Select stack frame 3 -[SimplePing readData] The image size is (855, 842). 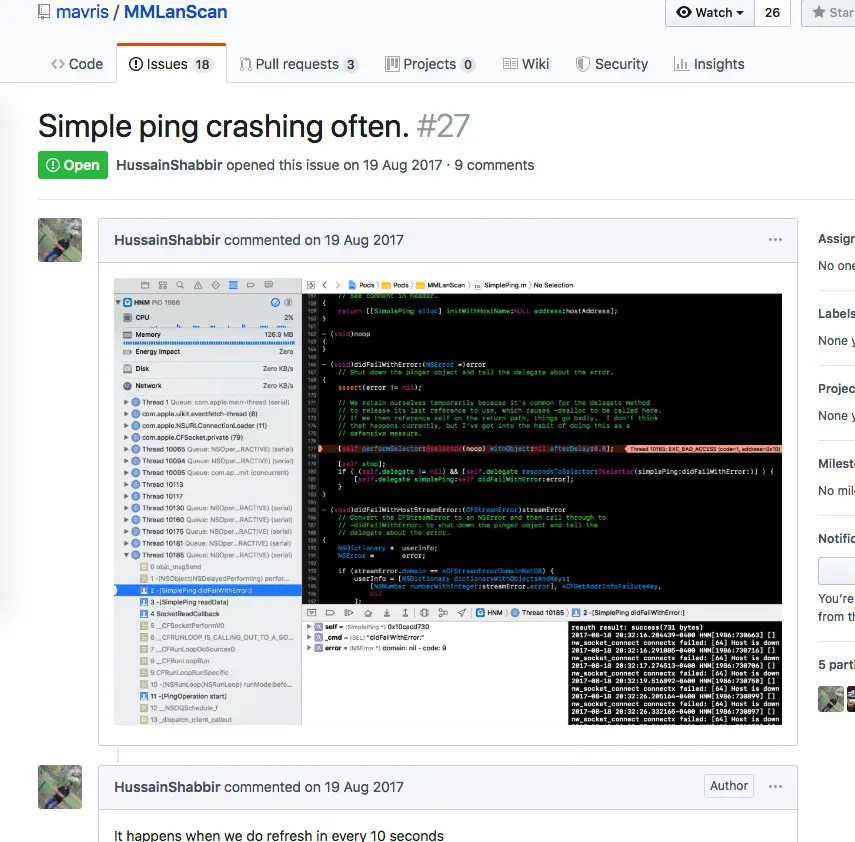coord(208,602)
